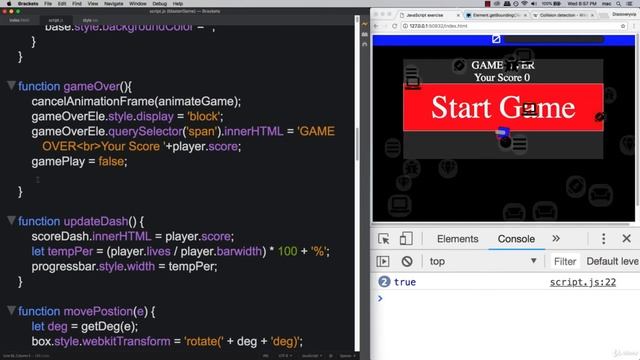Screen dimensions: 640x360
Task: Click the battery status in the menu bar
Action: click(x=551, y=4)
